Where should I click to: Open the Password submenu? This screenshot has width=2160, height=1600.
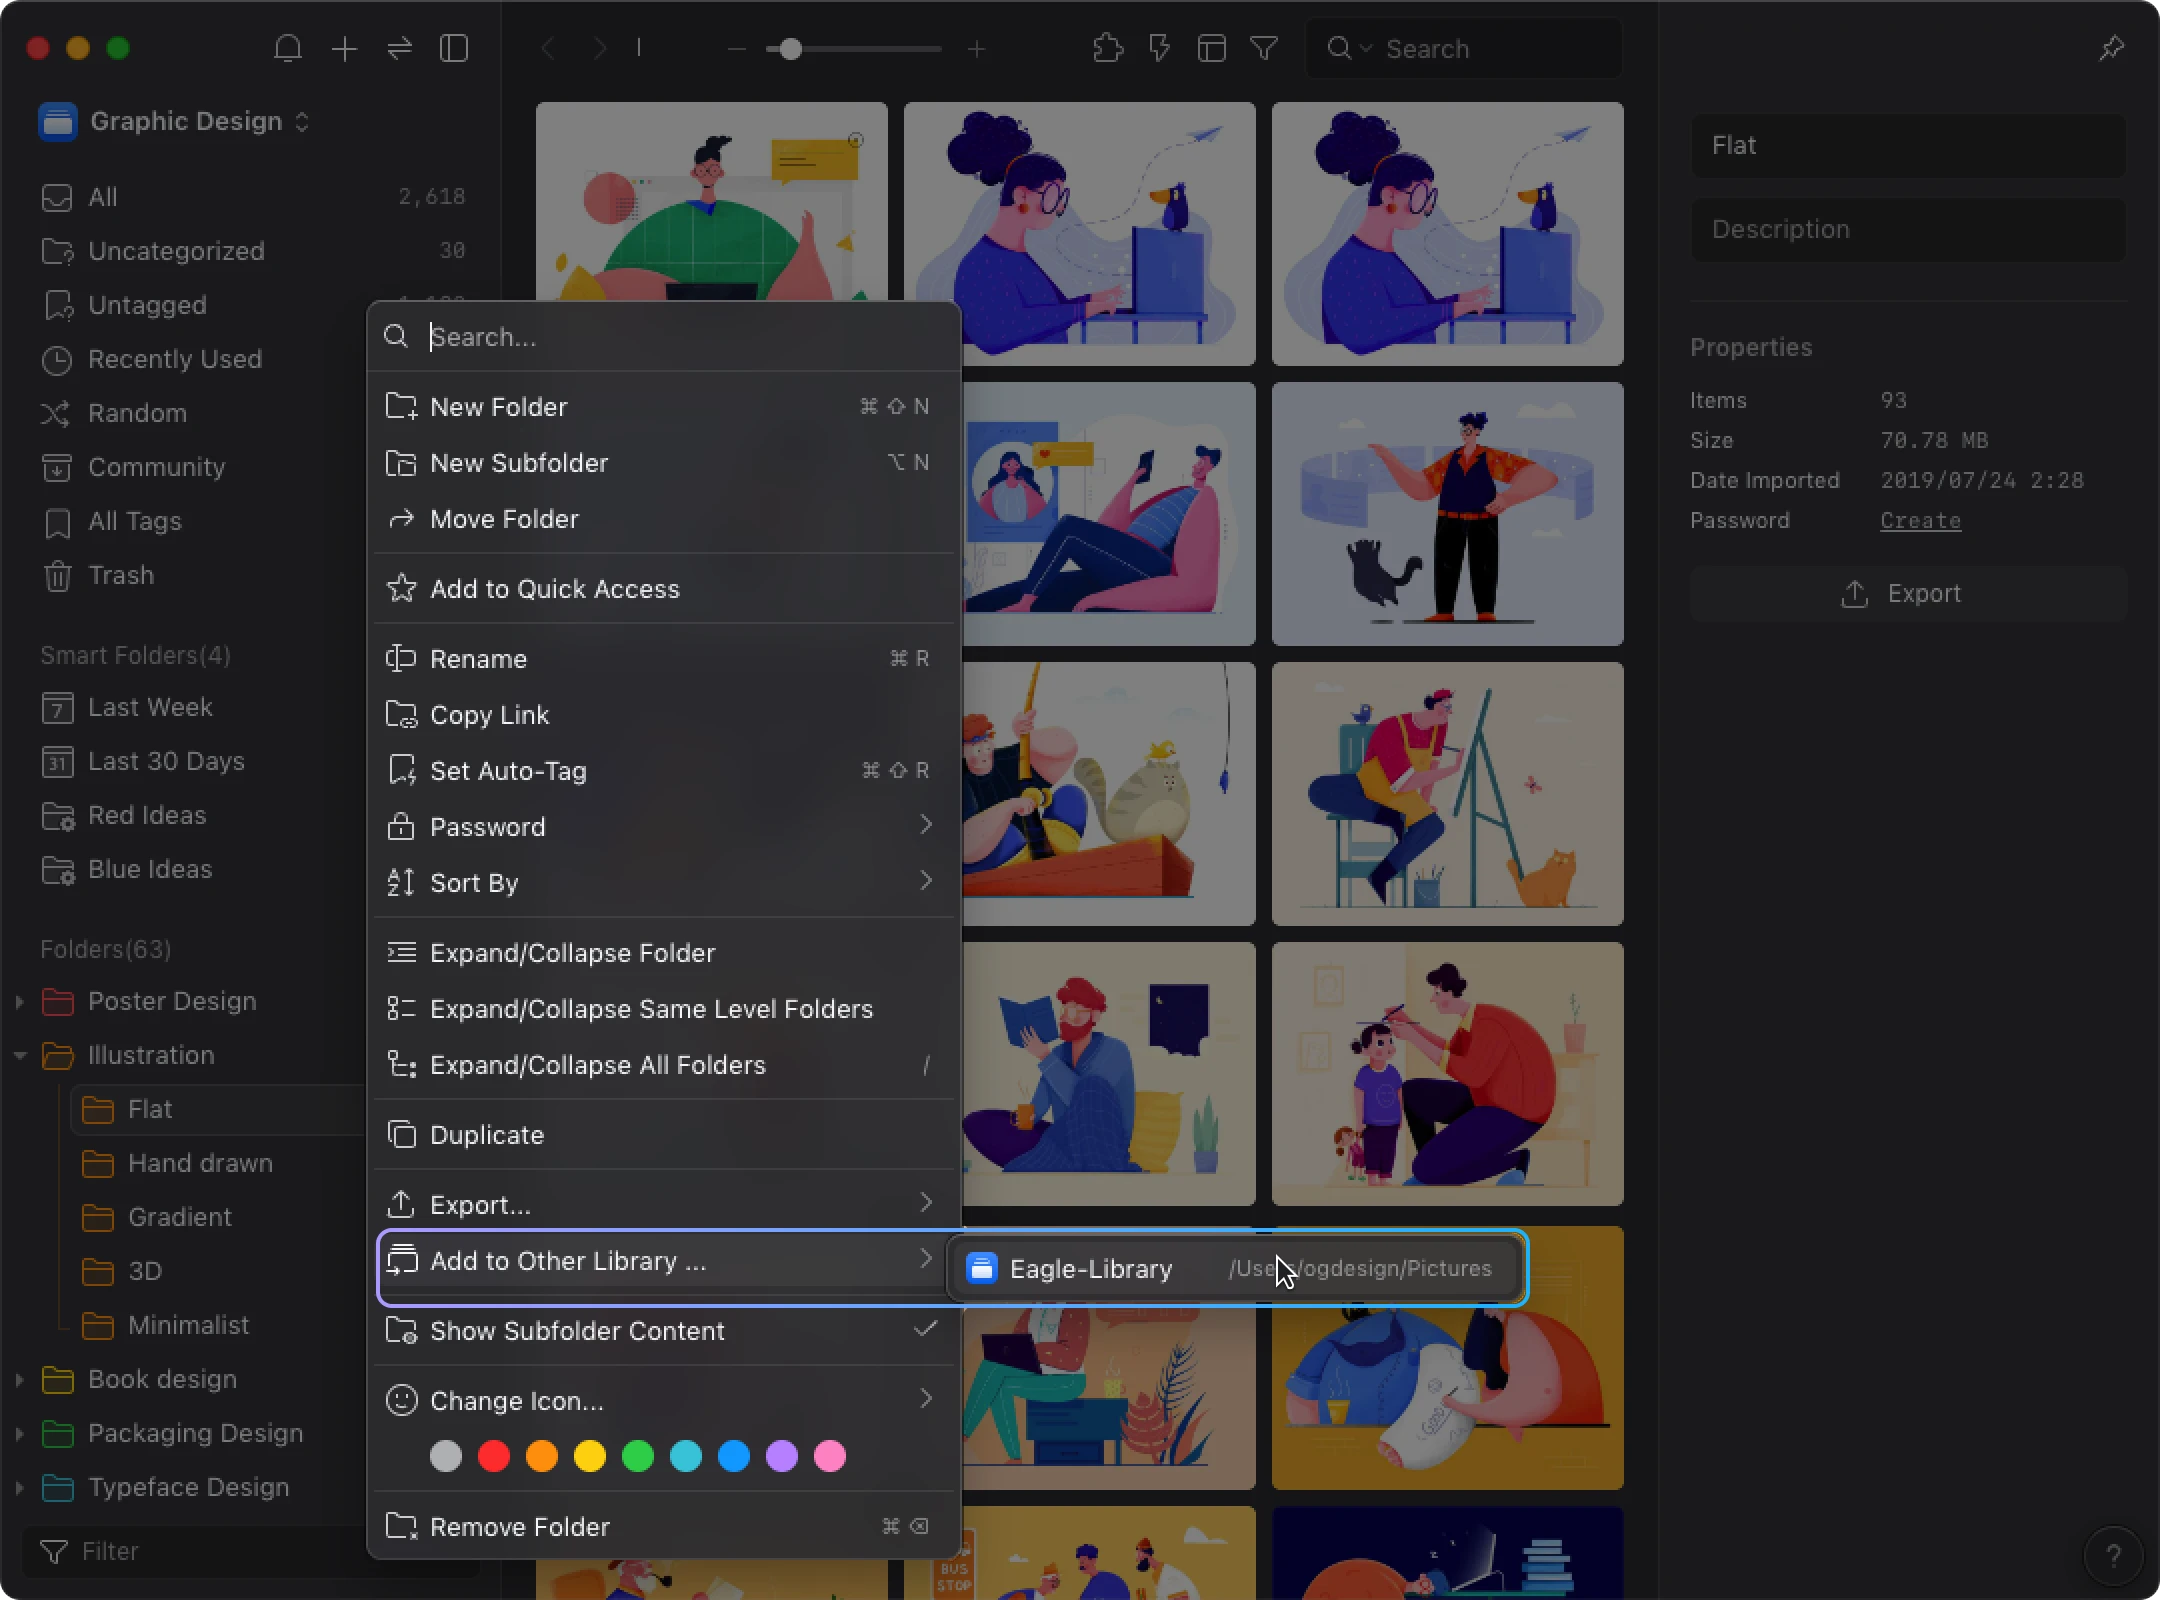coord(664,827)
